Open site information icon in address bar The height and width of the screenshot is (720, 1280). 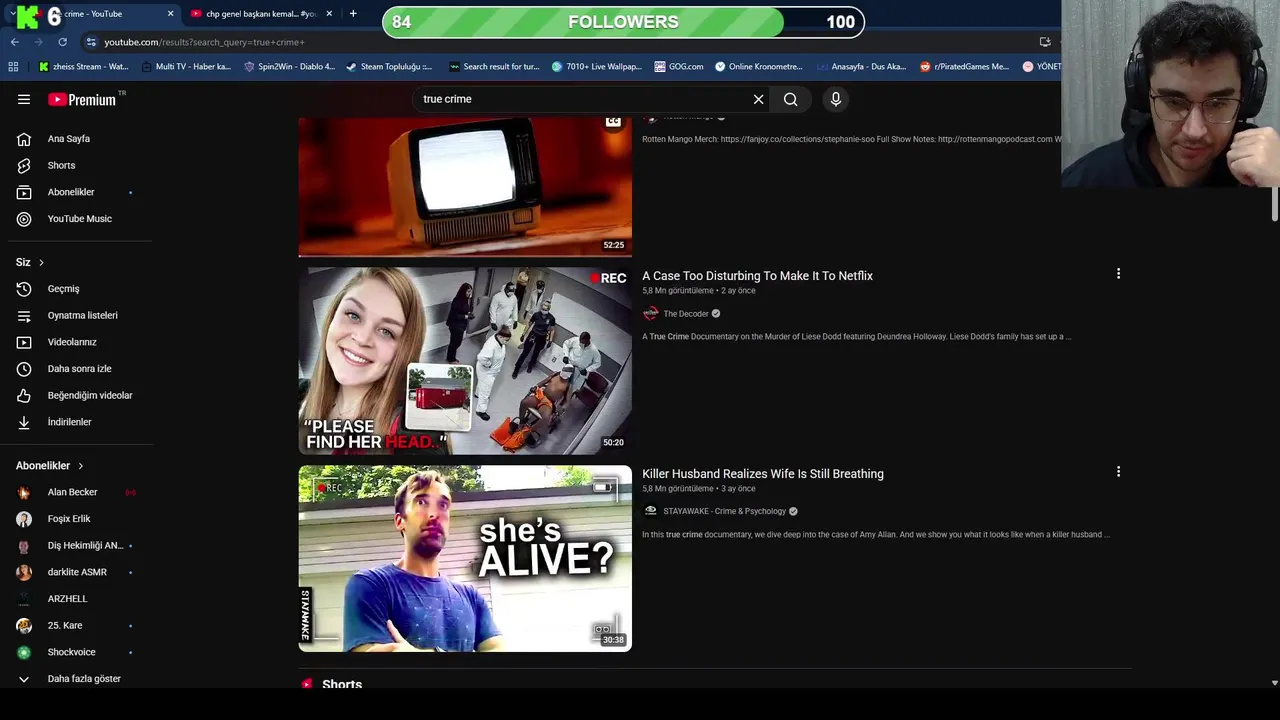[91, 42]
